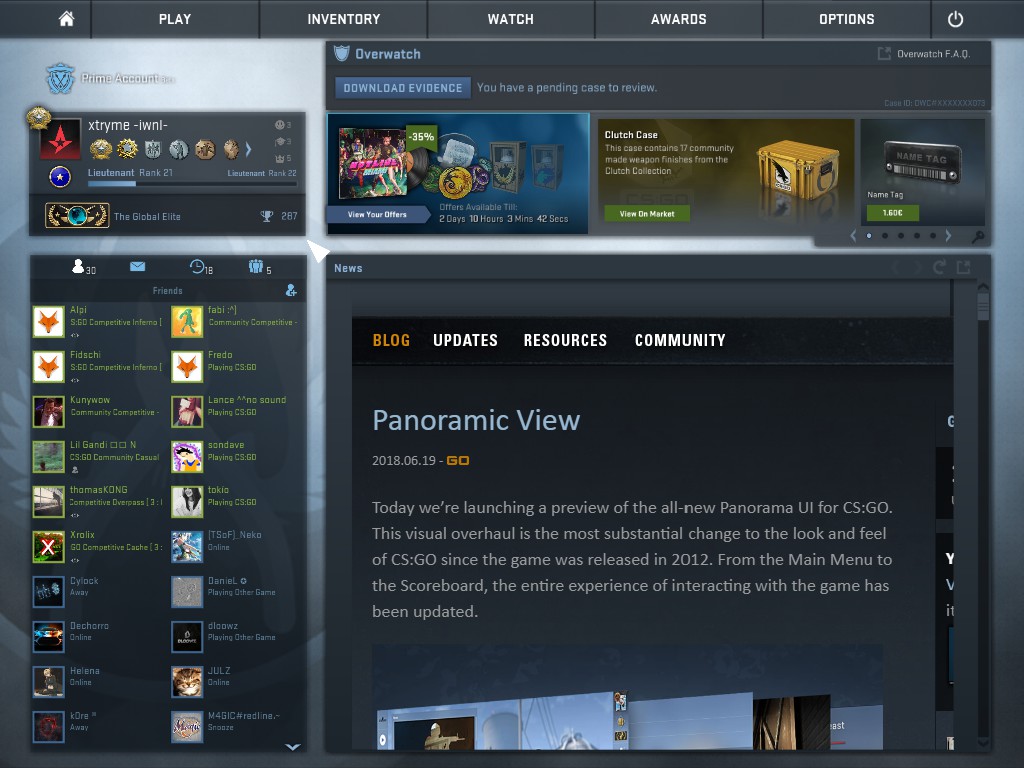
Task: Click the power quit icon
Action: point(955,19)
